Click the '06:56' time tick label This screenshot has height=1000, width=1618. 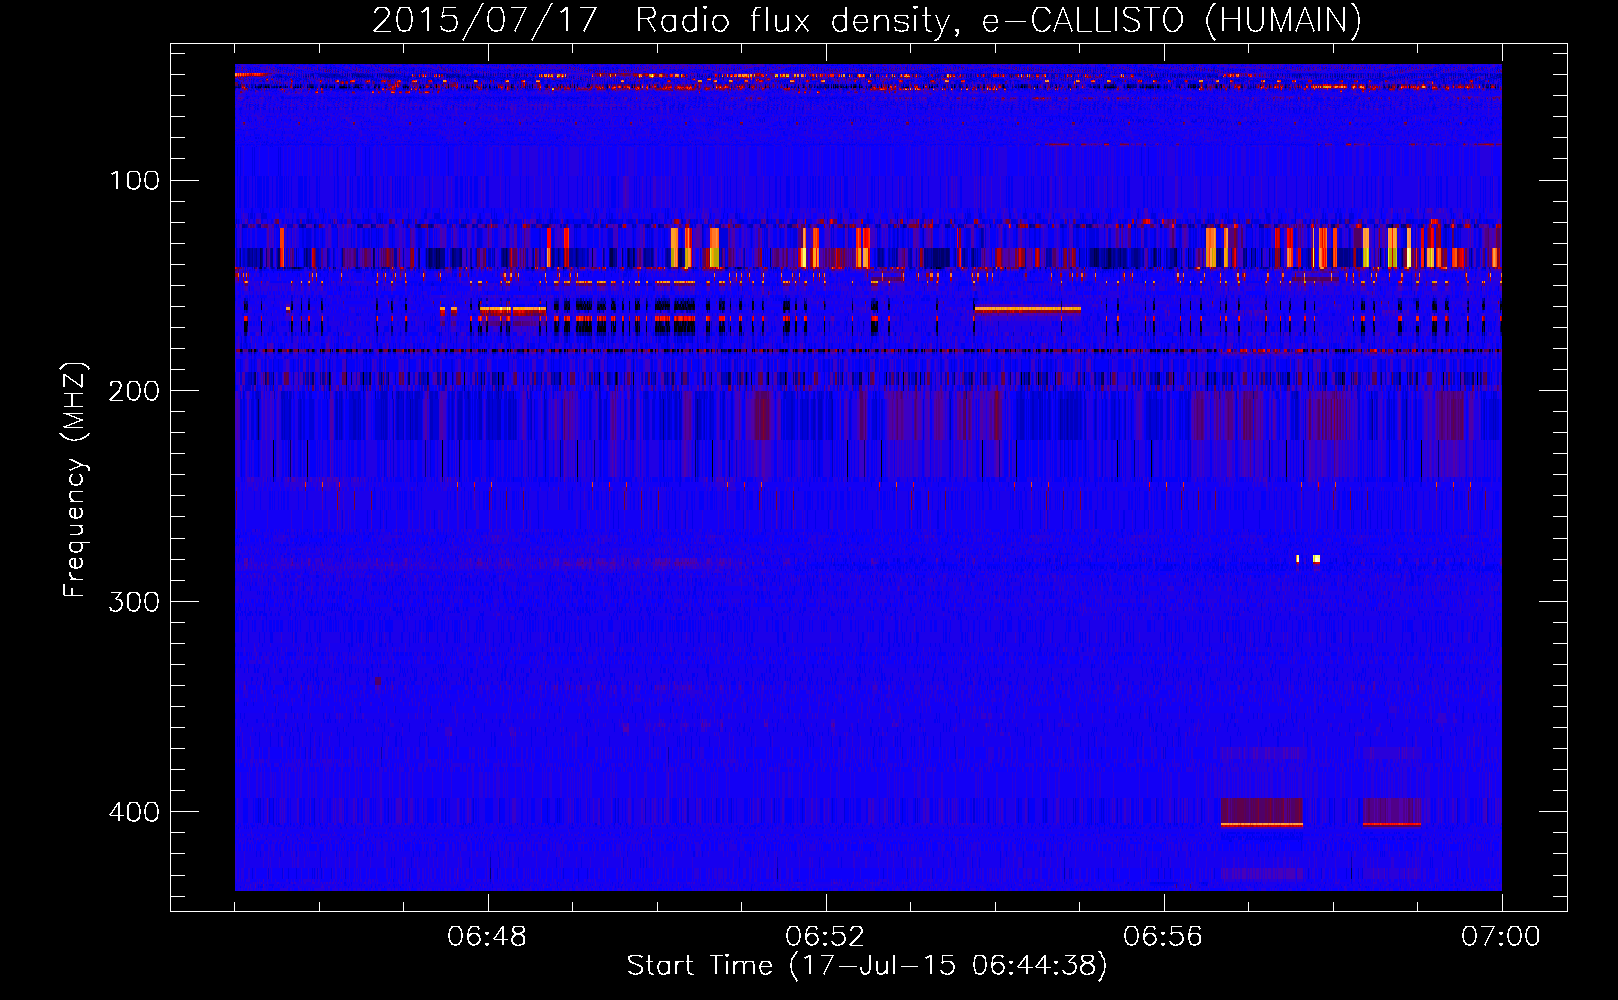click(x=1163, y=937)
